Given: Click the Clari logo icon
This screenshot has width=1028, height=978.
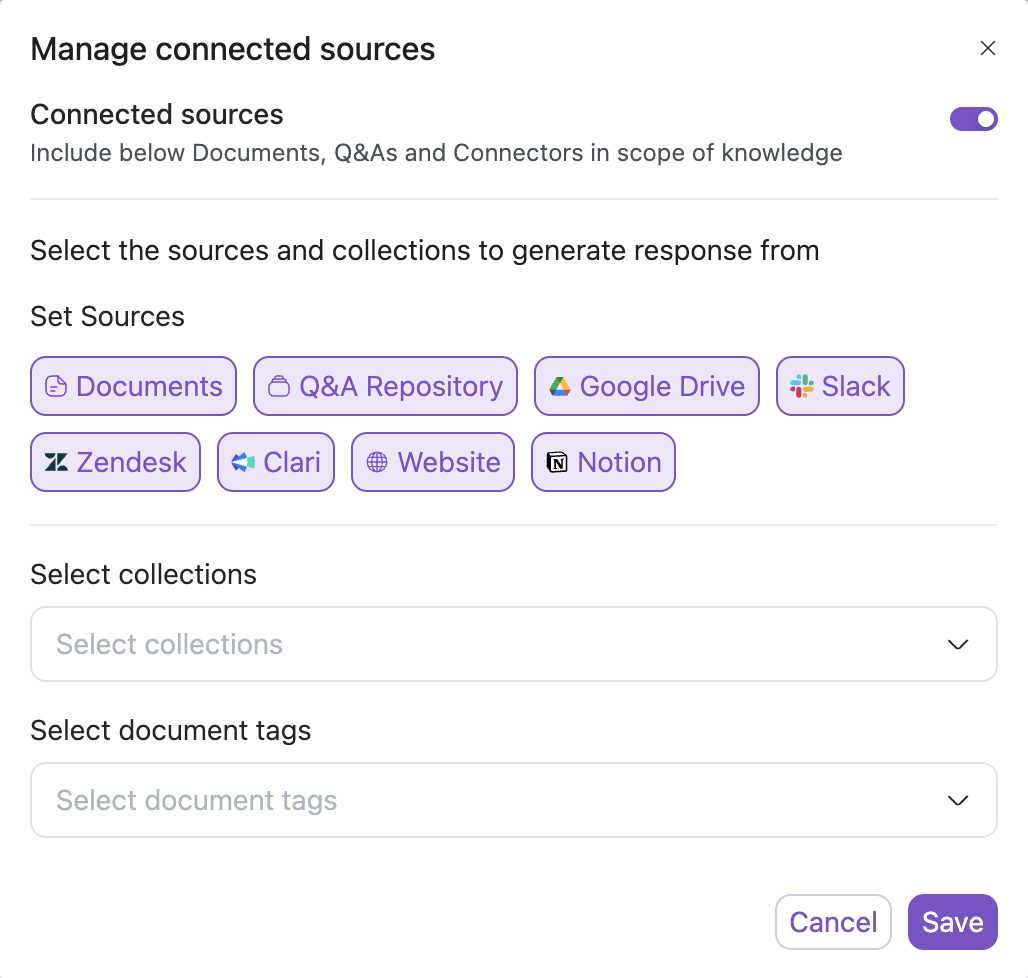Looking at the screenshot, I should tap(243, 463).
